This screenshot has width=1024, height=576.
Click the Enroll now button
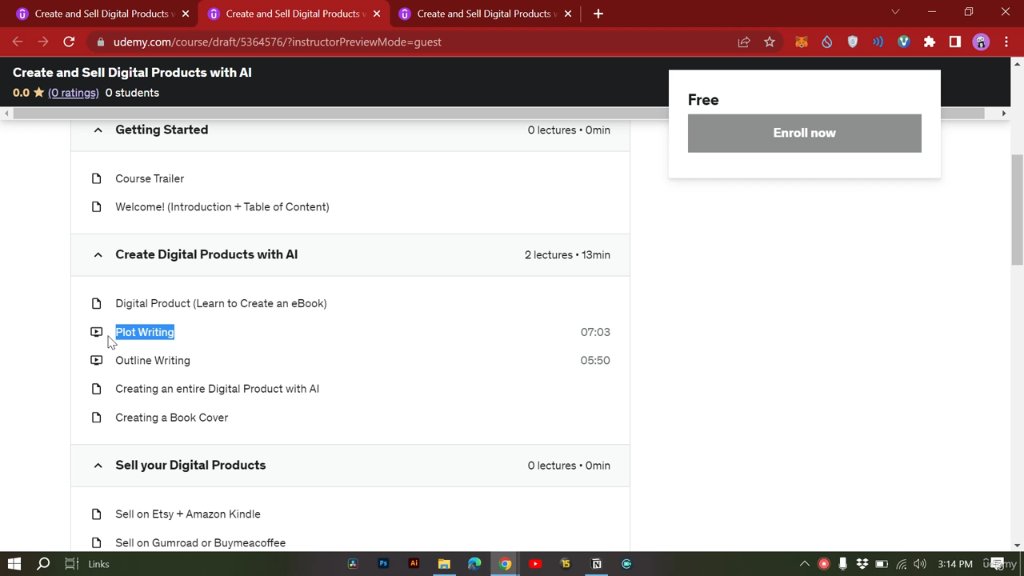pyautogui.click(x=805, y=133)
